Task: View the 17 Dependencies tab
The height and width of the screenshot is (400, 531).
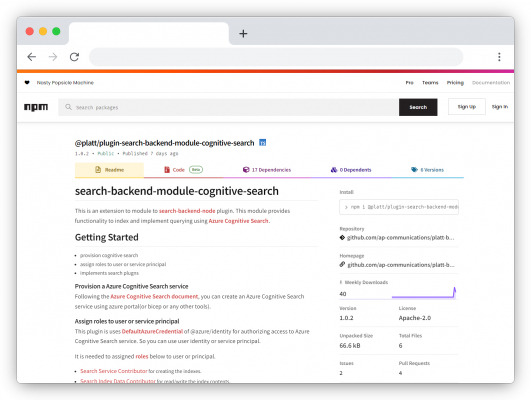Action: tap(267, 170)
